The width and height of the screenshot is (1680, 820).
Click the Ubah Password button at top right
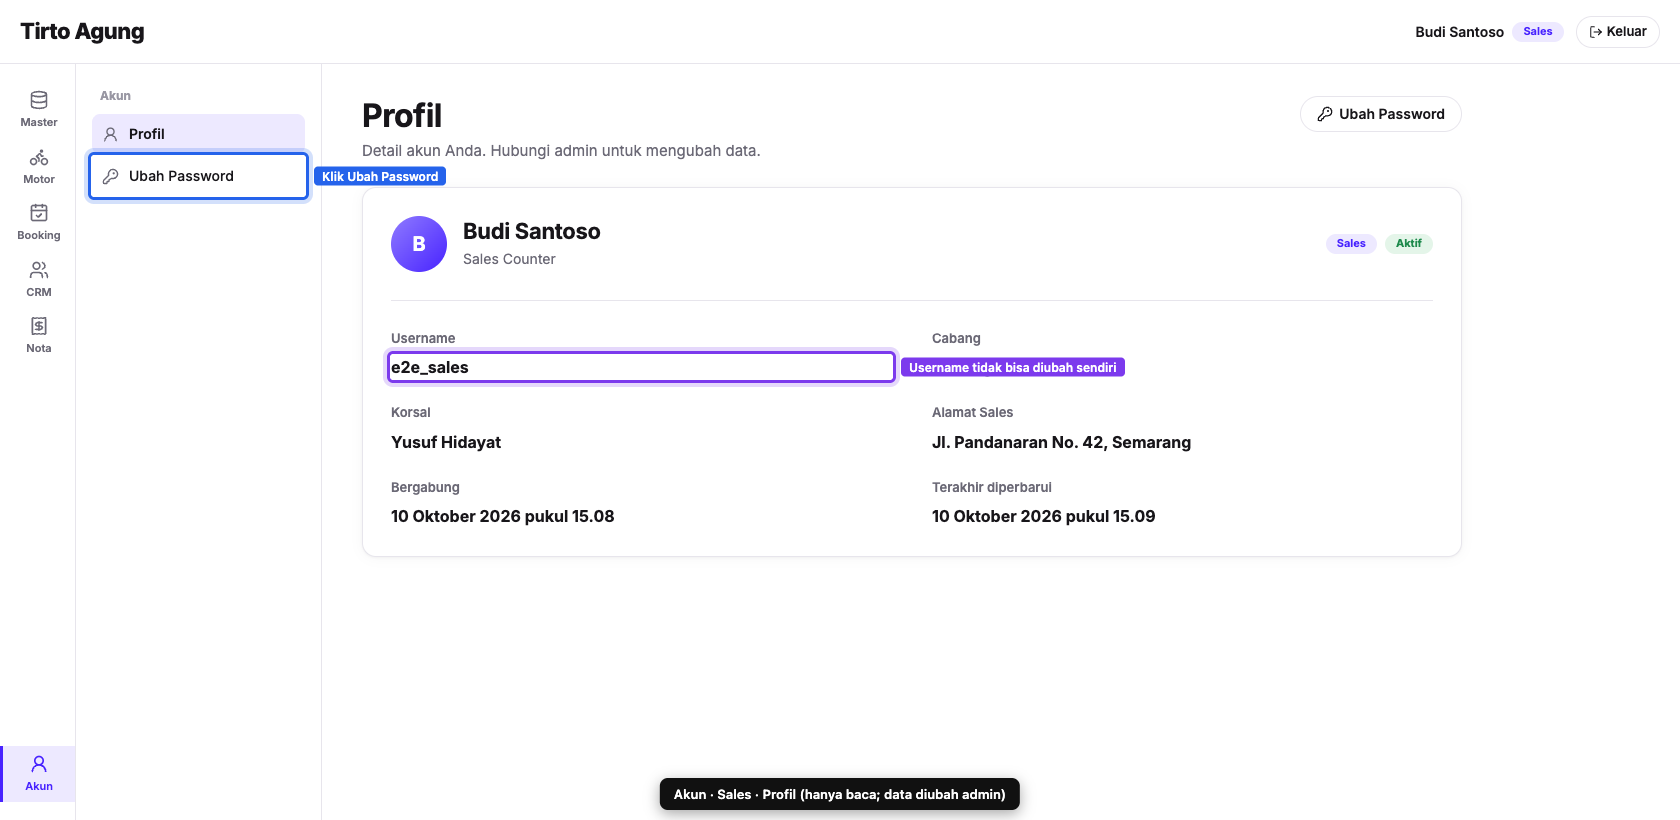click(x=1380, y=114)
